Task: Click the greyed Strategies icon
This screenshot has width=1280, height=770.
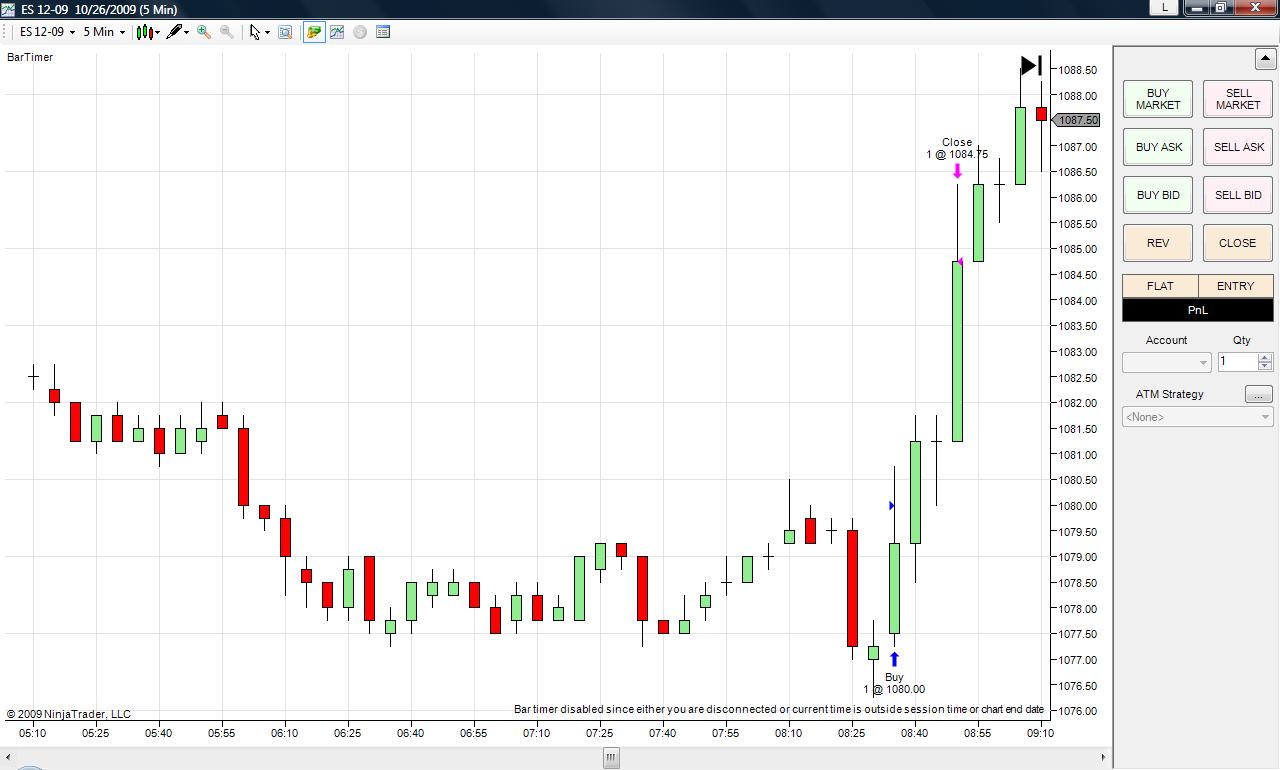Action: click(x=360, y=32)
